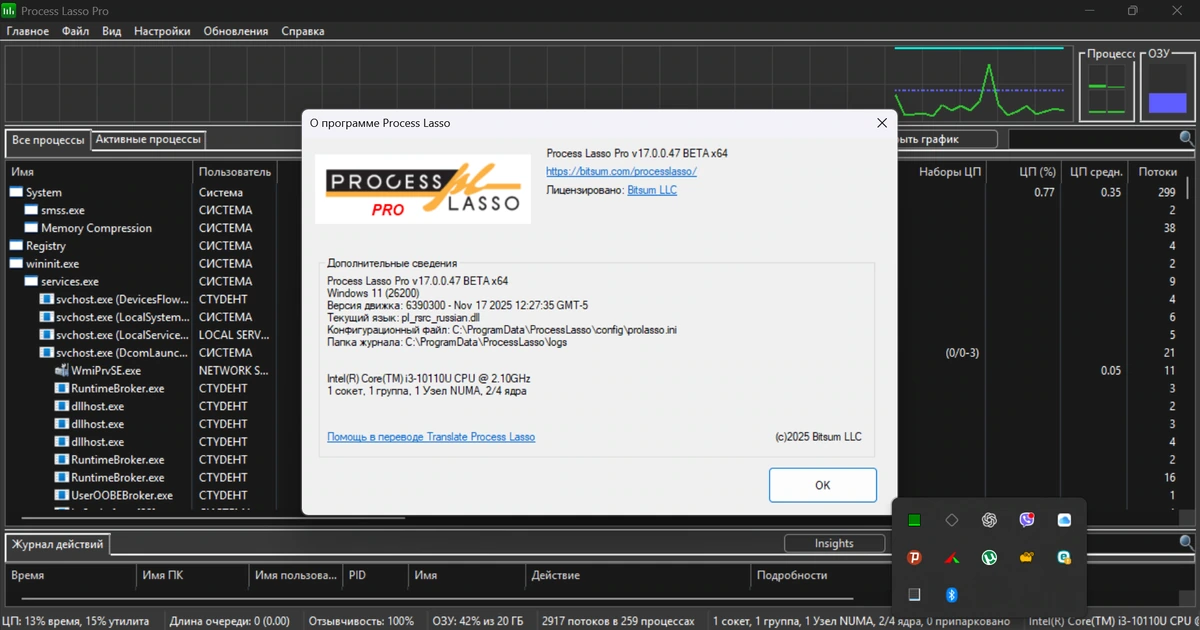
Task: Click the Действие log column header
Action: [638, 575]
